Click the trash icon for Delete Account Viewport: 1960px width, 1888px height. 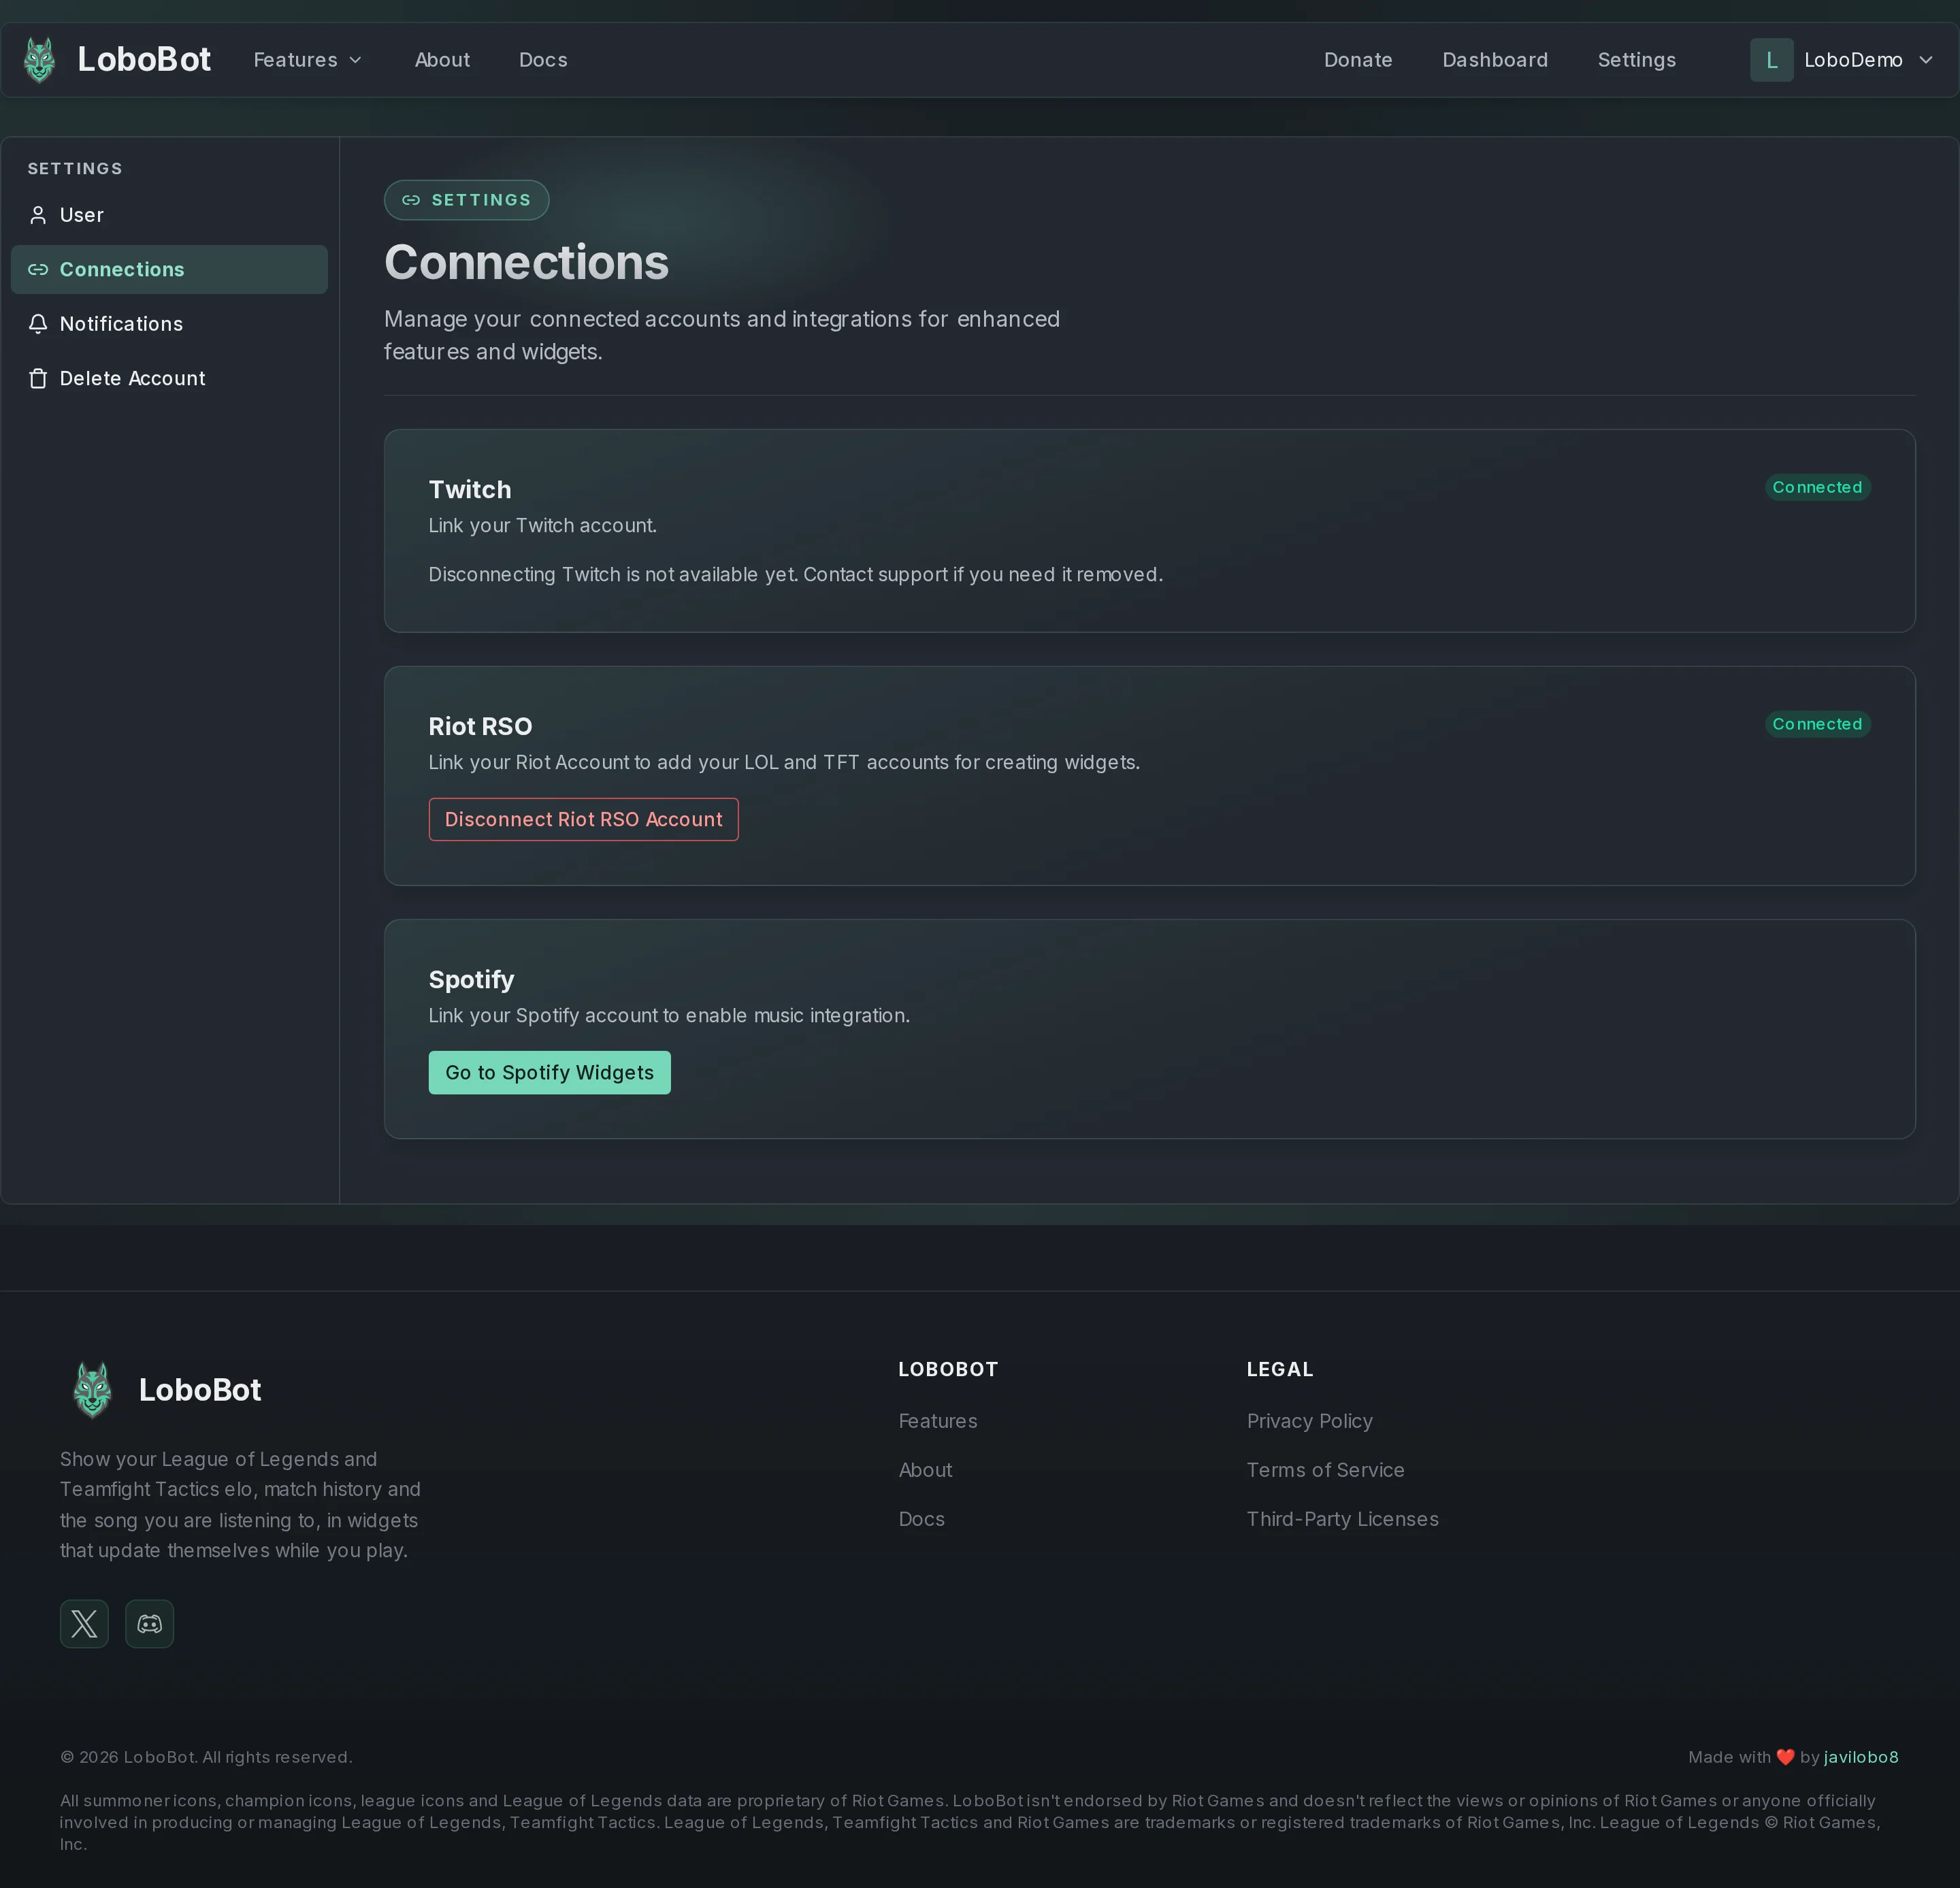click(38, 378)
